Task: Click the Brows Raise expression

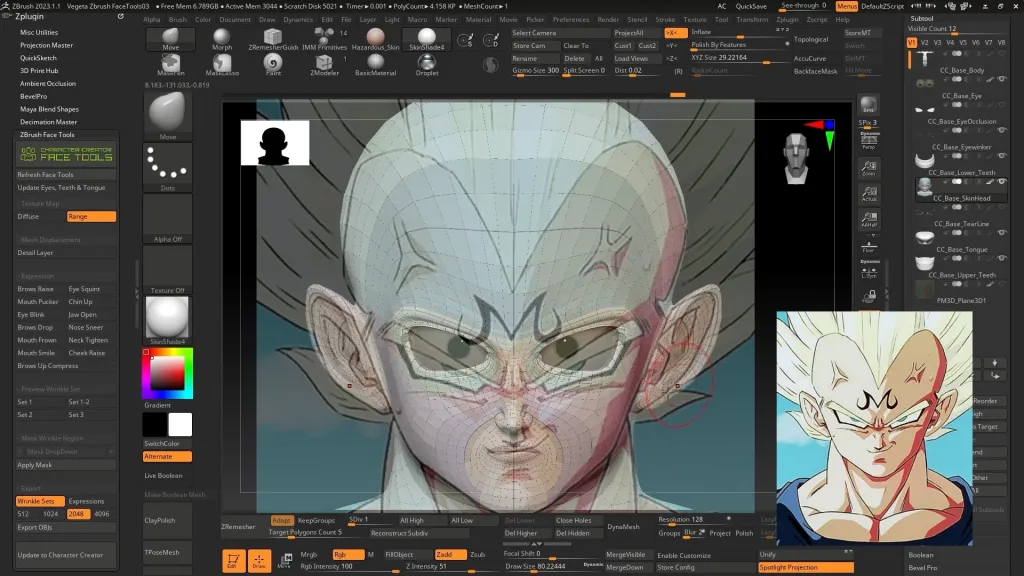Action: (36, 289)
